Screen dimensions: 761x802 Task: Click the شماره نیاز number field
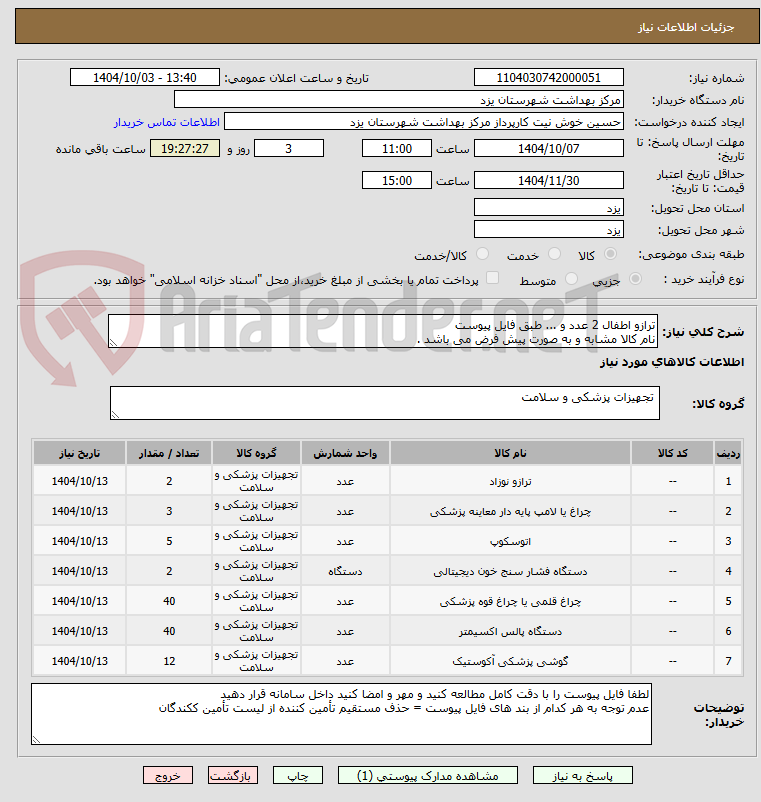point(549,77)
